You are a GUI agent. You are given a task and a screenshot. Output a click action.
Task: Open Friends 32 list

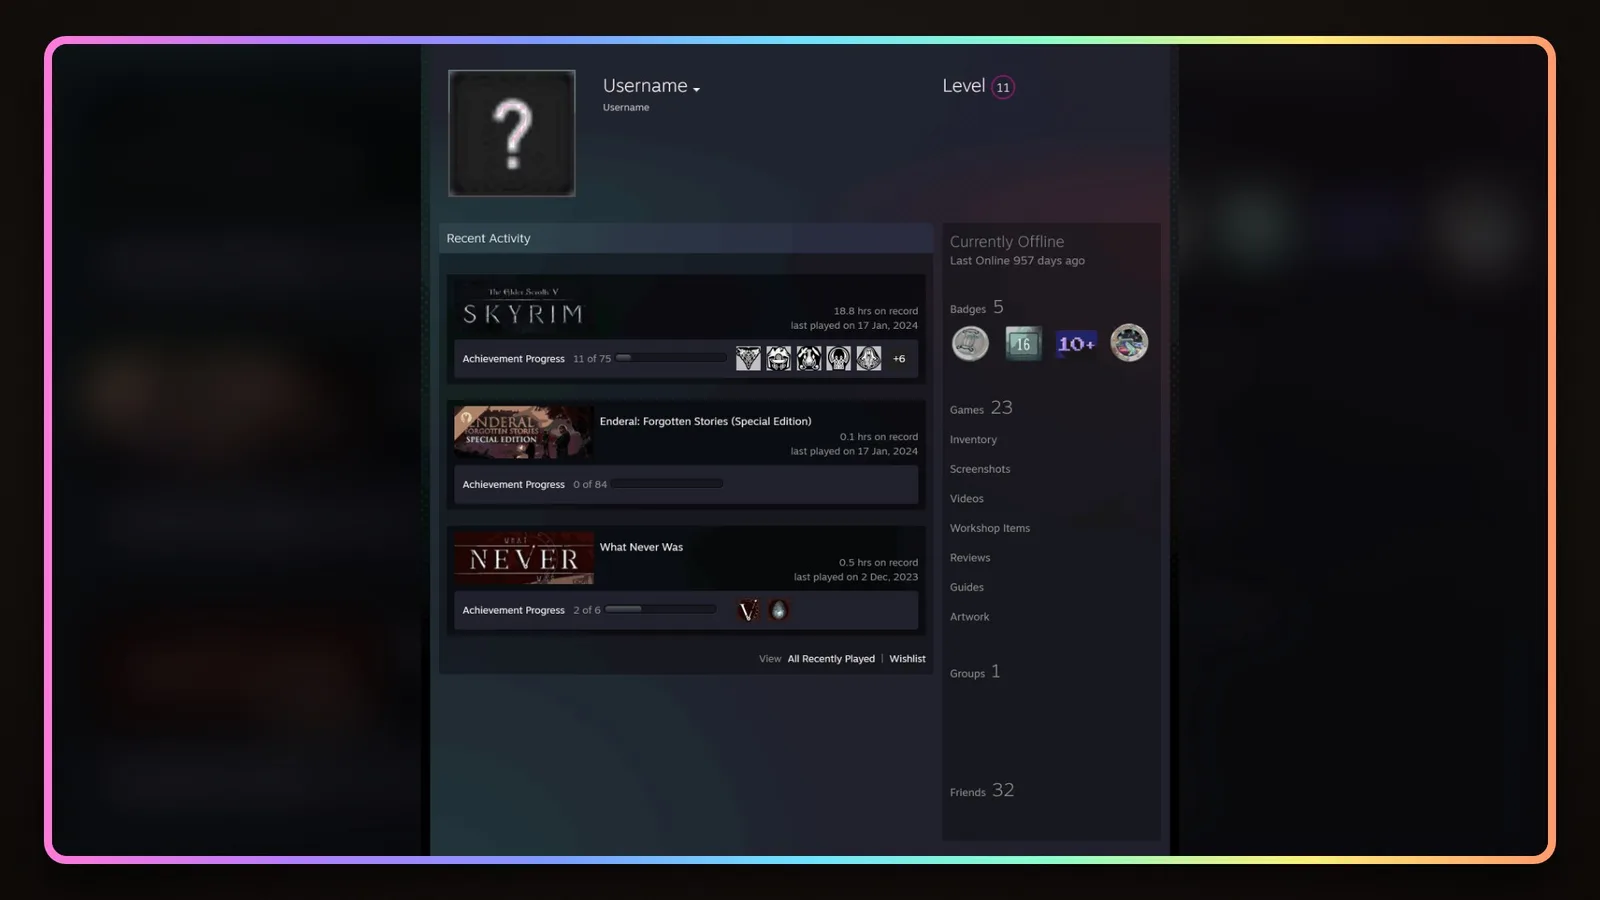pyautogui.click(x=982, y=790)
